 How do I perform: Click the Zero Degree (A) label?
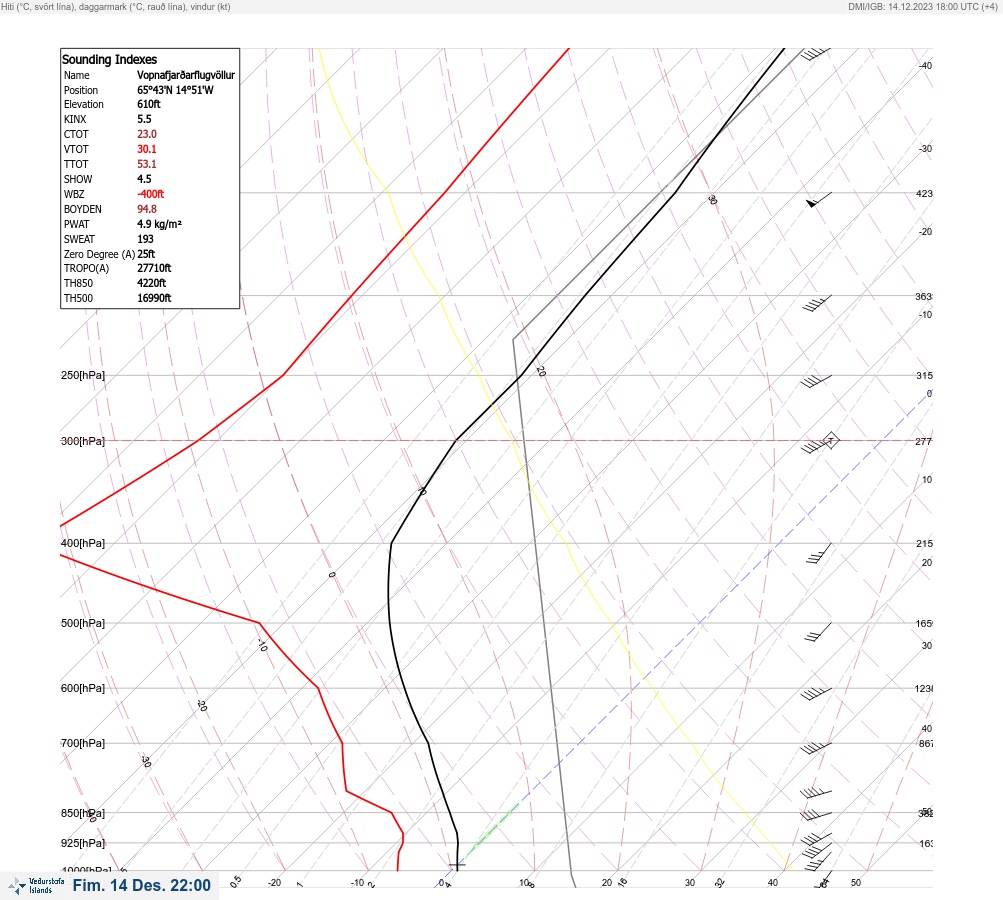coord(99,254)
